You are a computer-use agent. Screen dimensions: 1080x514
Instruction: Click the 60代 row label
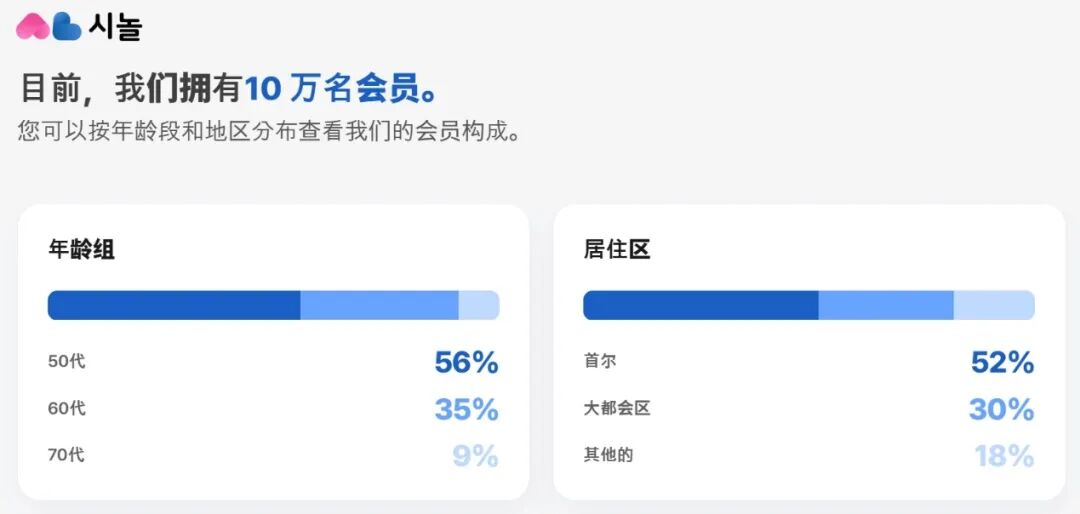click(67, 409)
